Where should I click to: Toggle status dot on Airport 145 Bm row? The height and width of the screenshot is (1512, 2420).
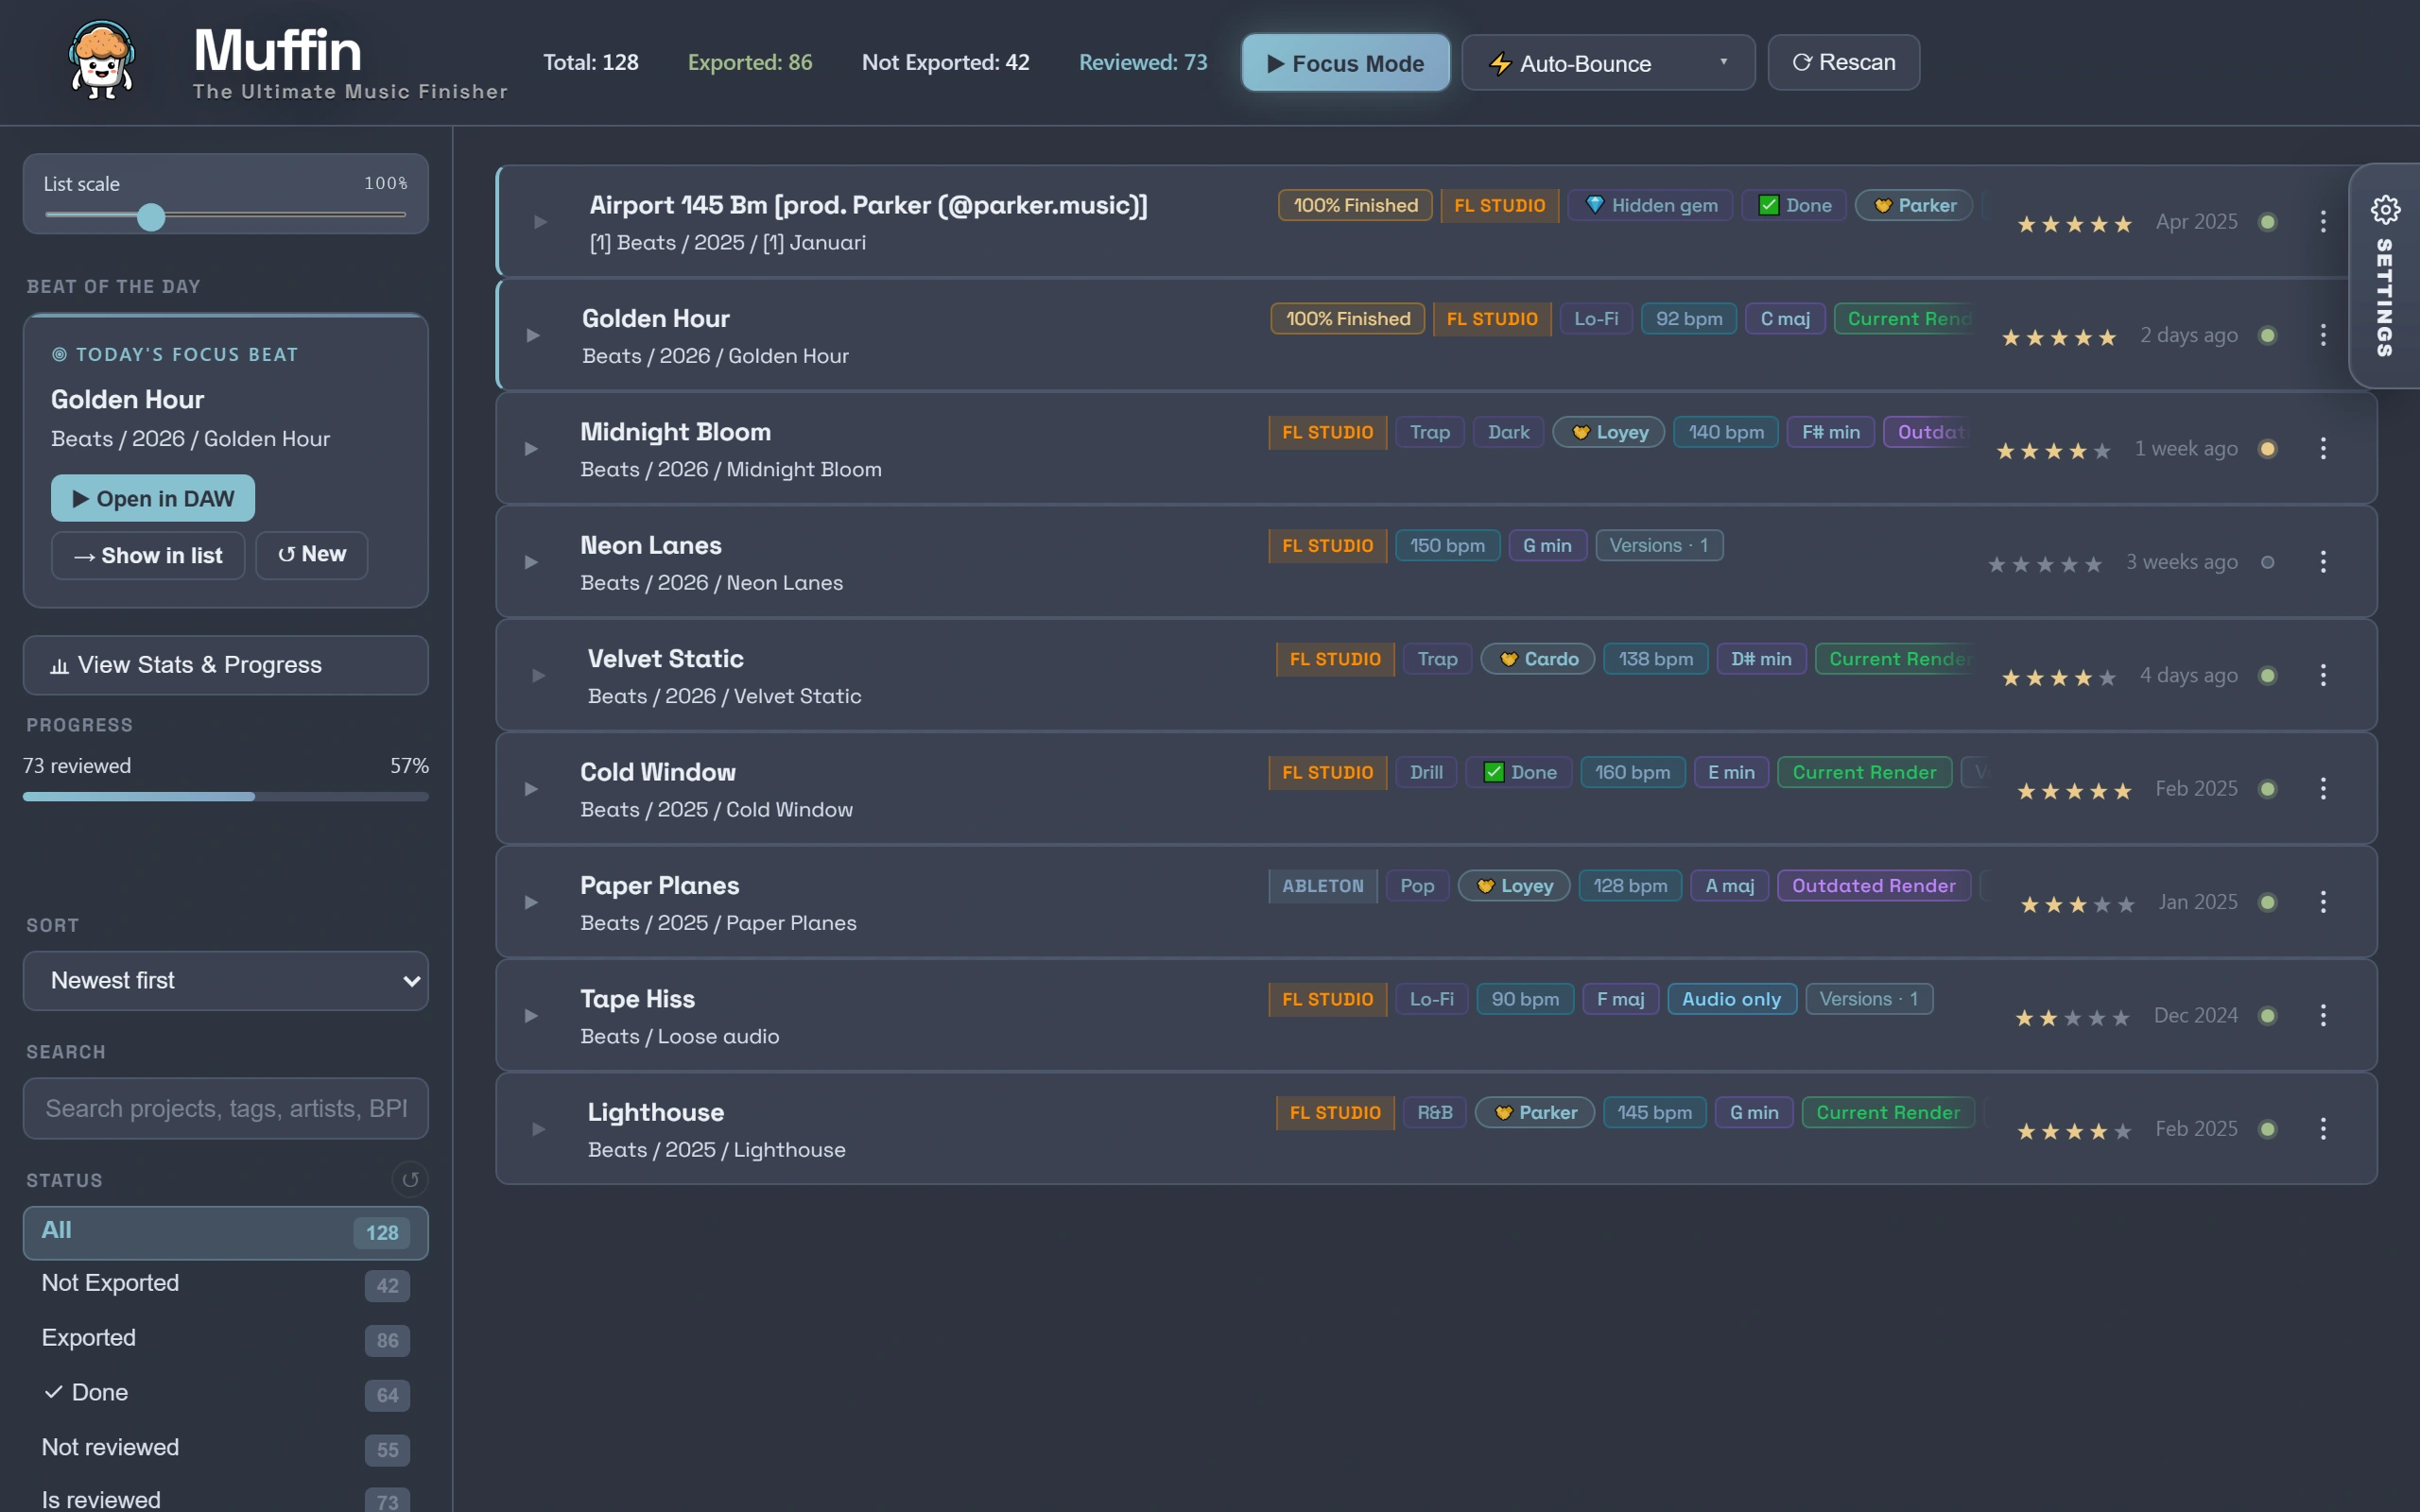click(2268, 222)
